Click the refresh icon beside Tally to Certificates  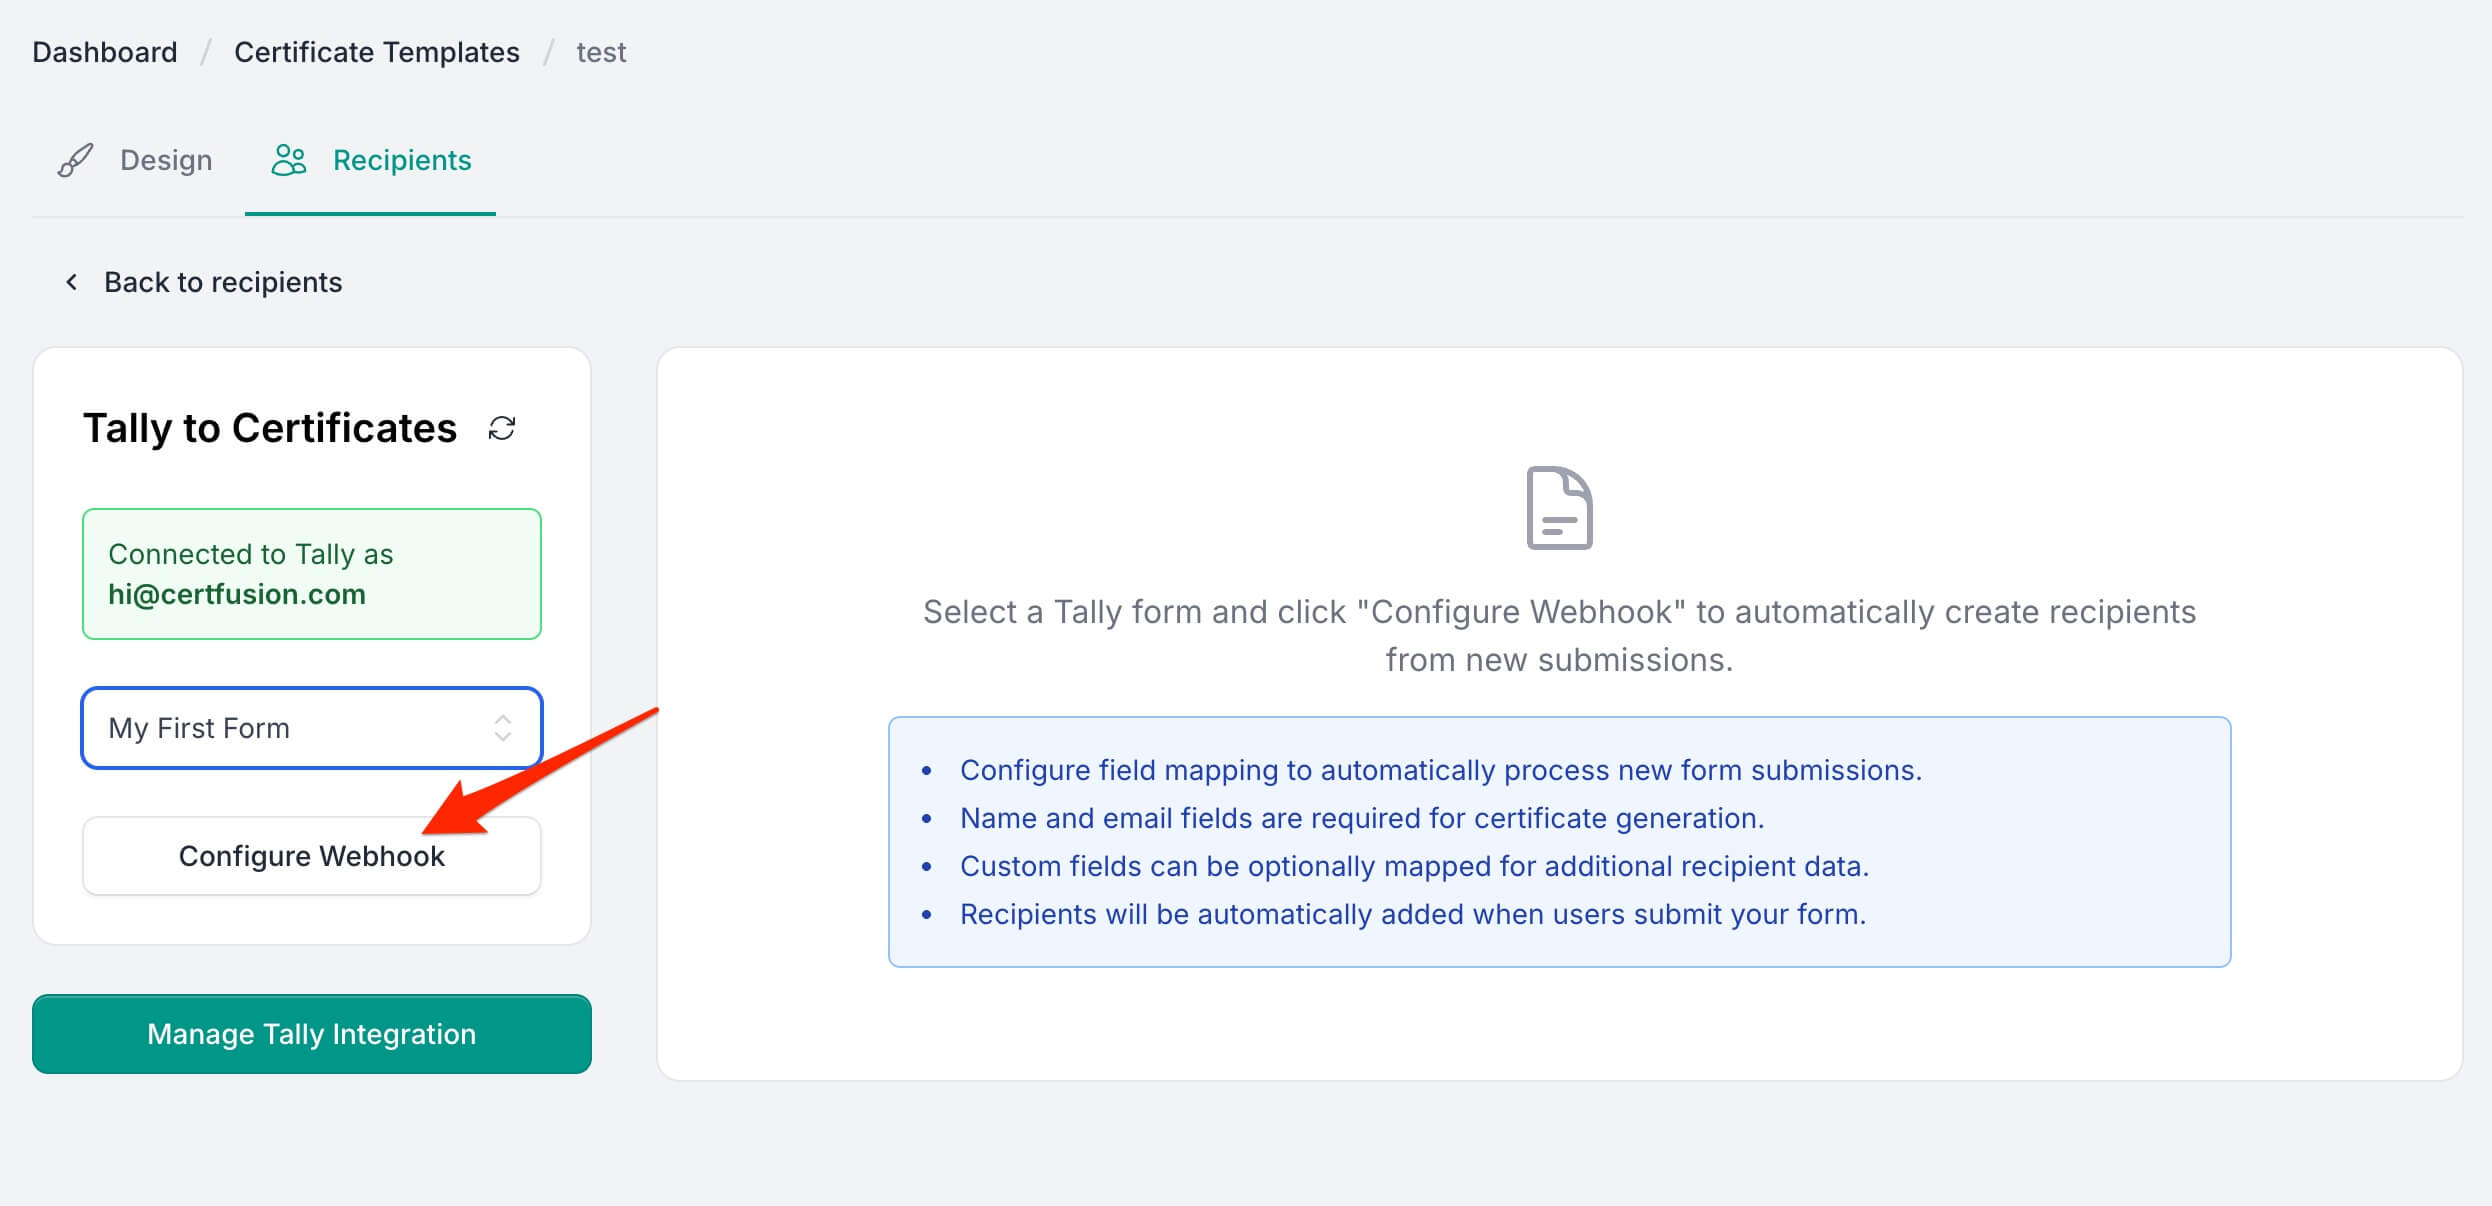click(x=501, y=428)
